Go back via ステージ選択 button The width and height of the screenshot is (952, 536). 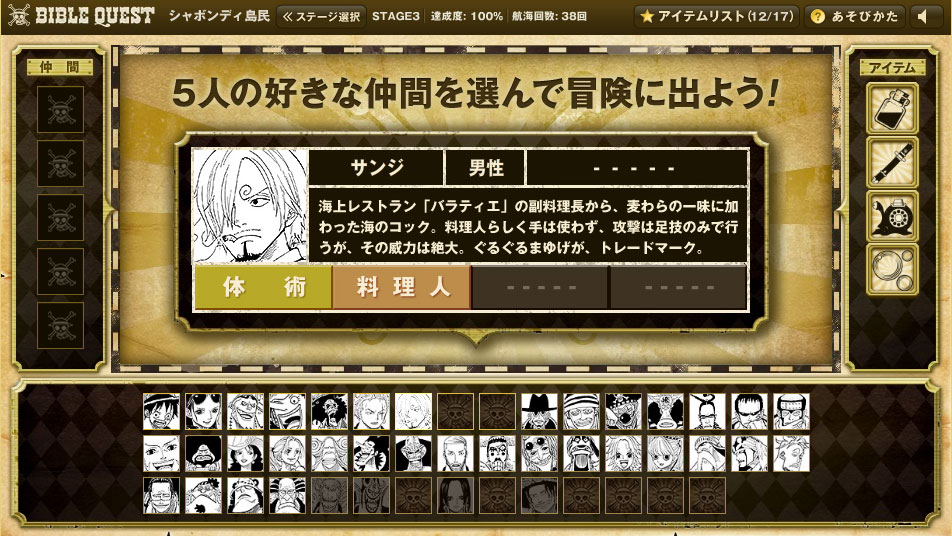coord(321,16)
